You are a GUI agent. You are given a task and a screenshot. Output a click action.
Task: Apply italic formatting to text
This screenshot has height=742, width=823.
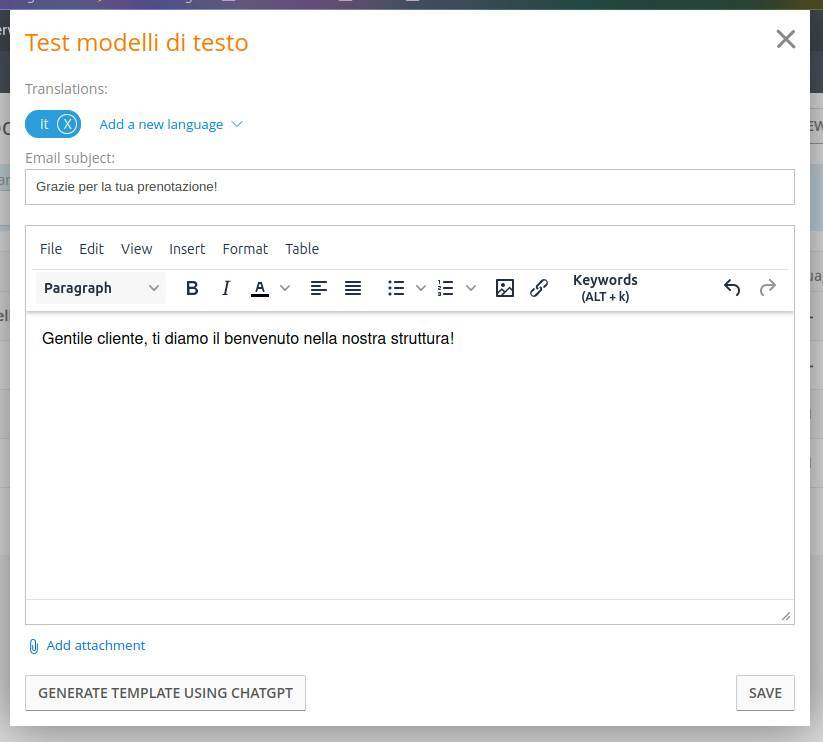click(x=226, y=288)
